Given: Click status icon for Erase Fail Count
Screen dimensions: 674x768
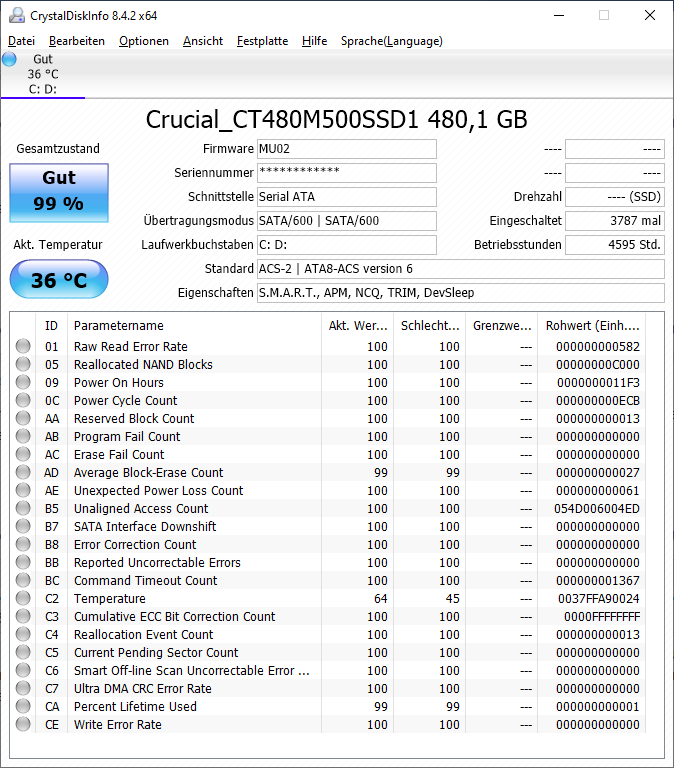Looking at the screenshot, I should 23,455.
